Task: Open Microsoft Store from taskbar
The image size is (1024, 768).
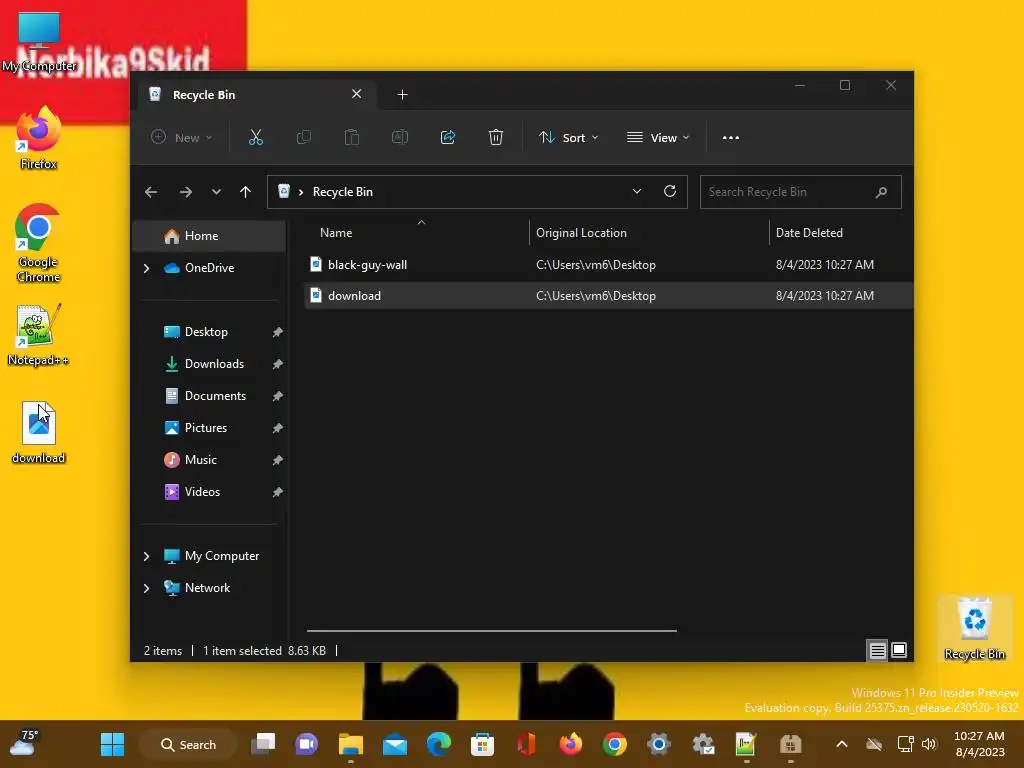Action: [x=483, y=744]
